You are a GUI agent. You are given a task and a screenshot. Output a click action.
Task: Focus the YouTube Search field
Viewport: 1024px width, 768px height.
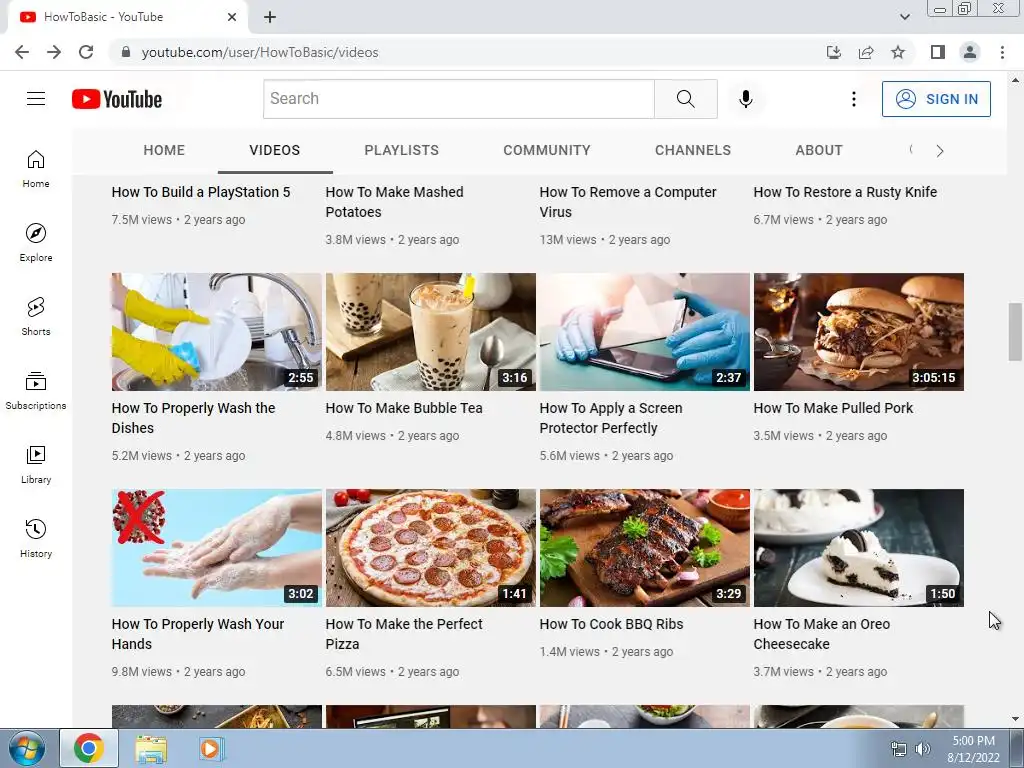click(458, 99)
